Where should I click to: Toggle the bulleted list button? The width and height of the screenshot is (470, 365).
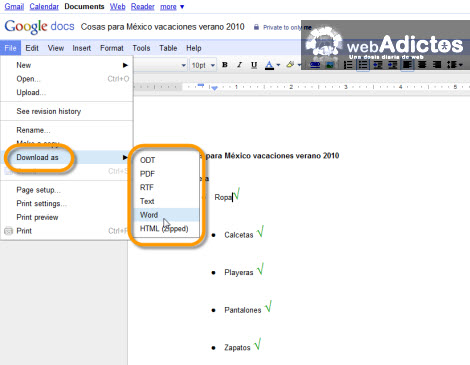pyautogui.click(x=363, y=65)
